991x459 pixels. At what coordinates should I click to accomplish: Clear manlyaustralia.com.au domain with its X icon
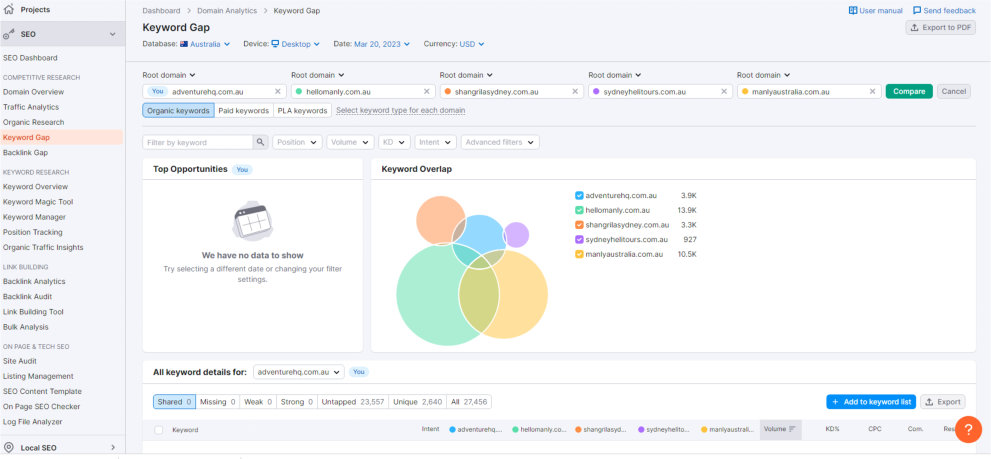[x=872, y=92]
